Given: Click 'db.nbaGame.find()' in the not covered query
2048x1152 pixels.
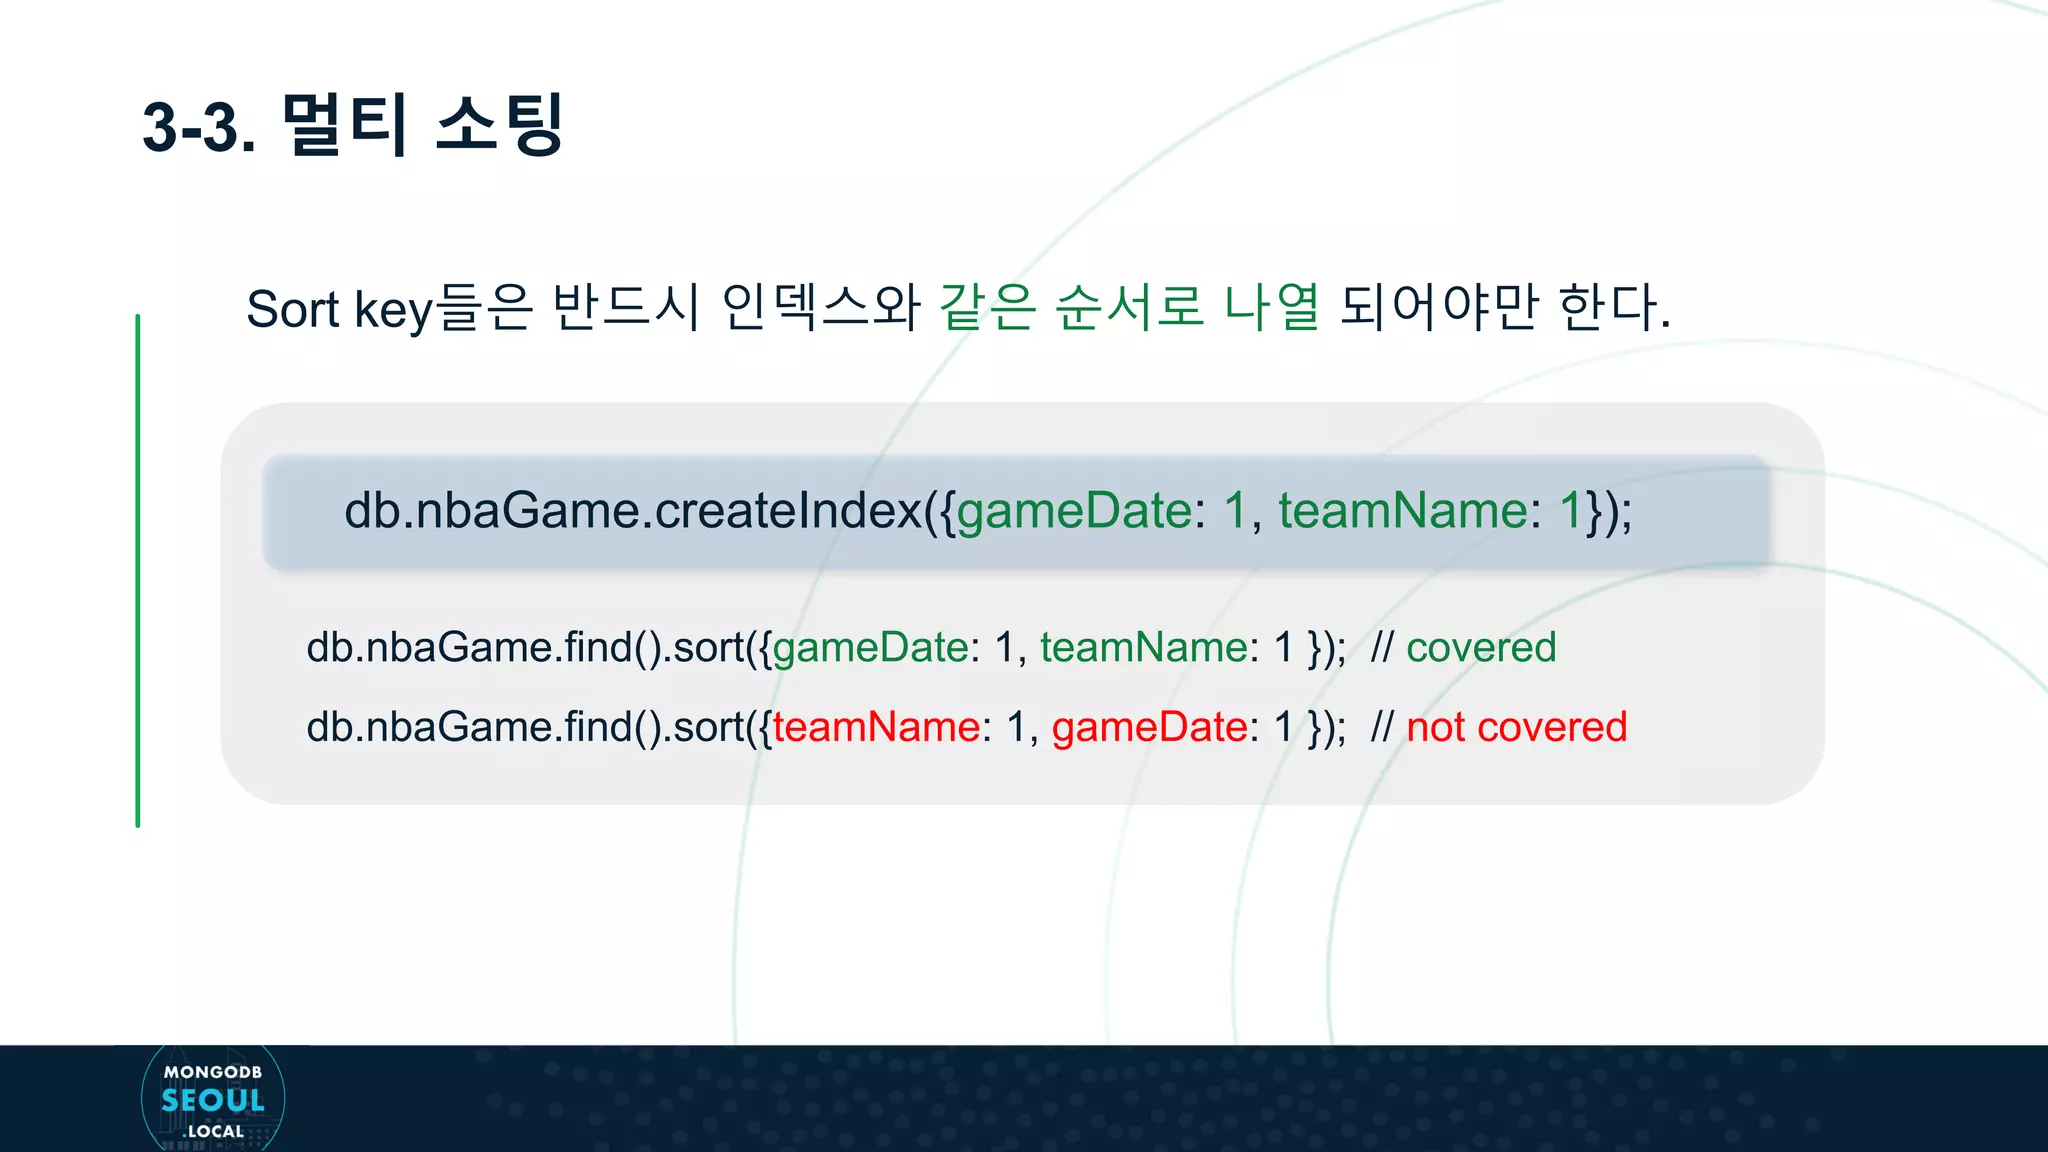Looking at the screenshot, I should (x=484, y=727).
